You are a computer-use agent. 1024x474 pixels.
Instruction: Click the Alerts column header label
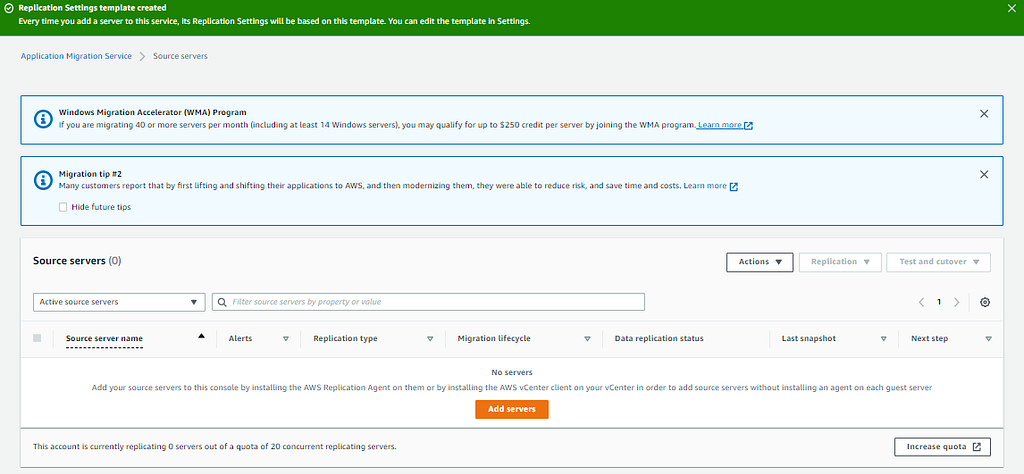click(240, 338)
